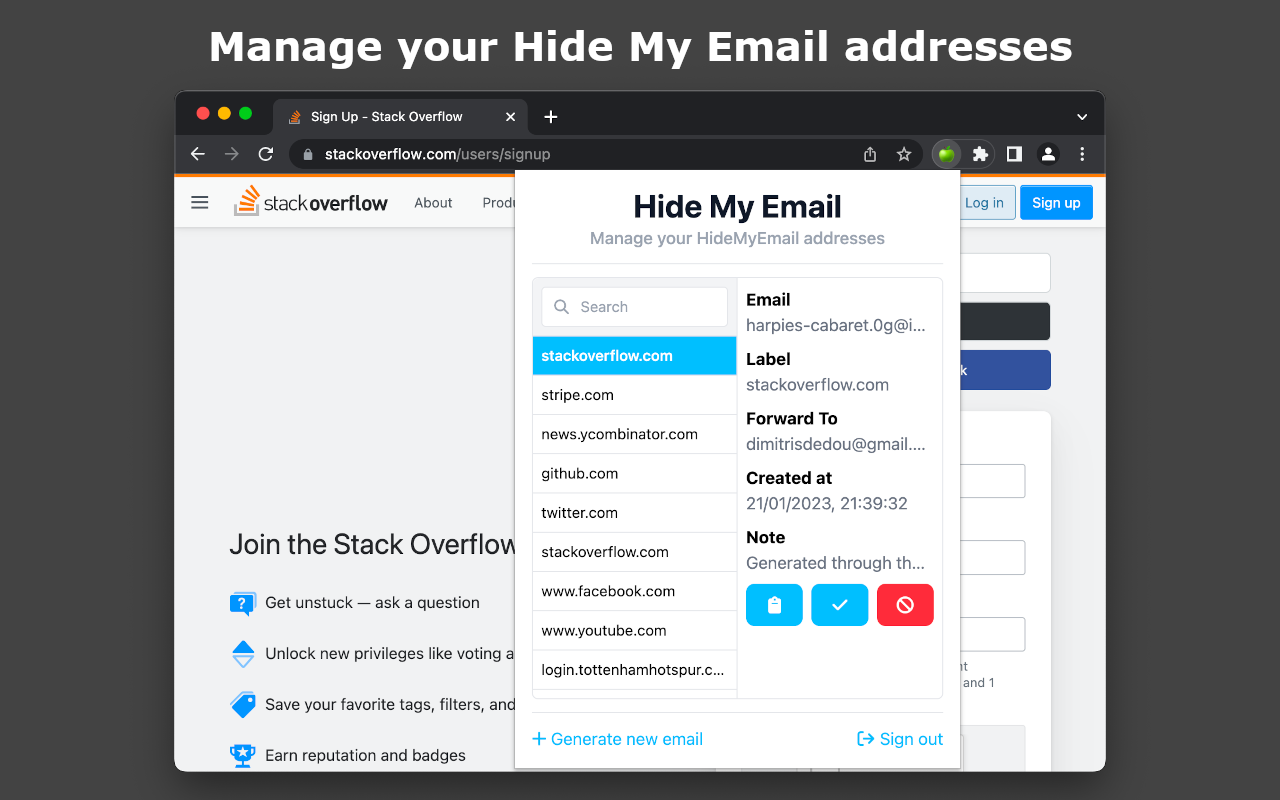Select the About navigation item
This screenshot has width=1280, height=800.
point(433,202)
